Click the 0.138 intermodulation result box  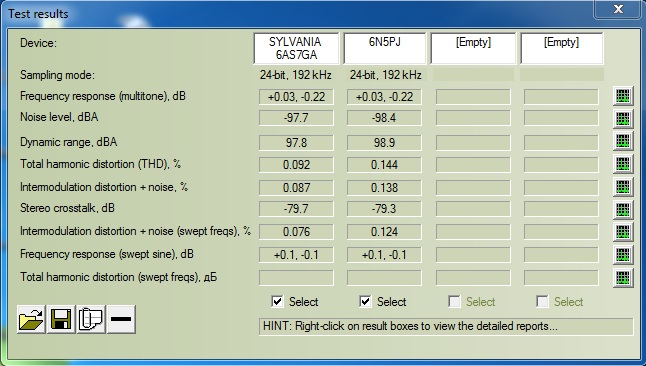[x=384, y=188]
